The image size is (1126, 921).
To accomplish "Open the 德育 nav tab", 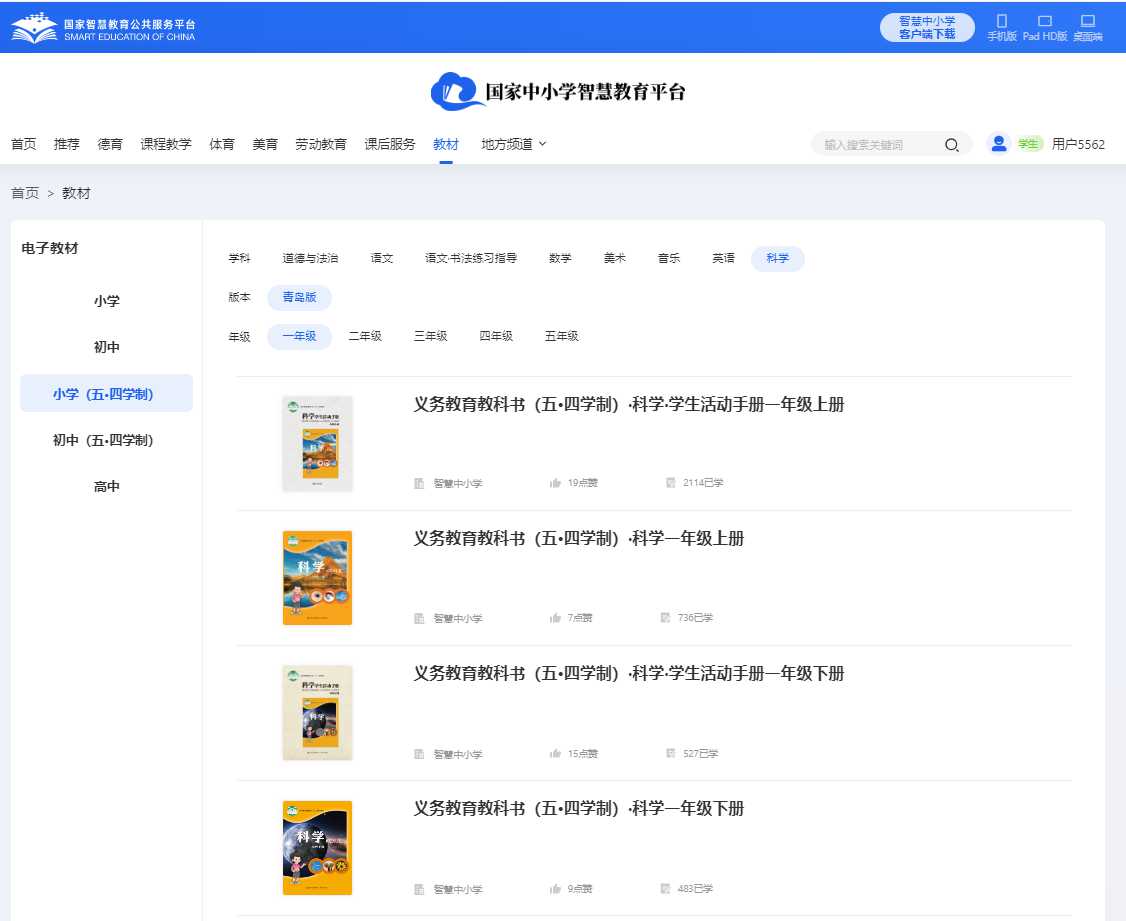I will (x=110, y=144).
